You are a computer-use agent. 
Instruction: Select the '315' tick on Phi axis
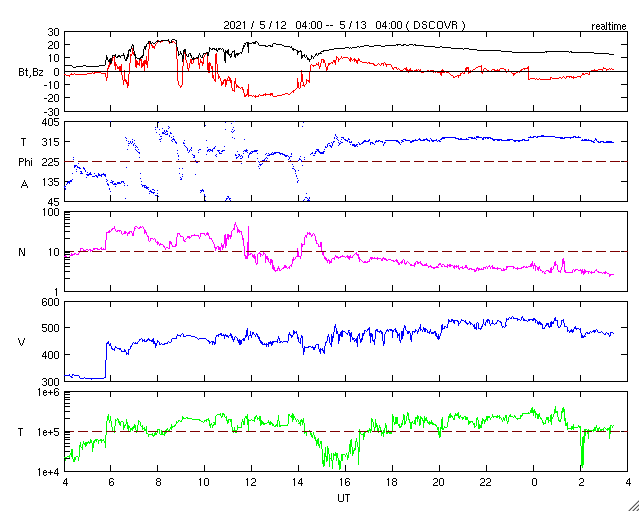[x=51, y=142]
